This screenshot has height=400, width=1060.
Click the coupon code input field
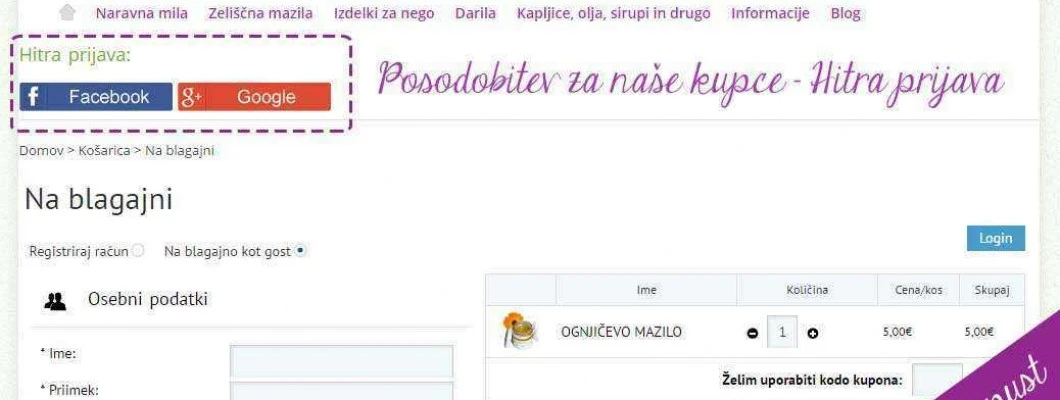tap(937, 380)
